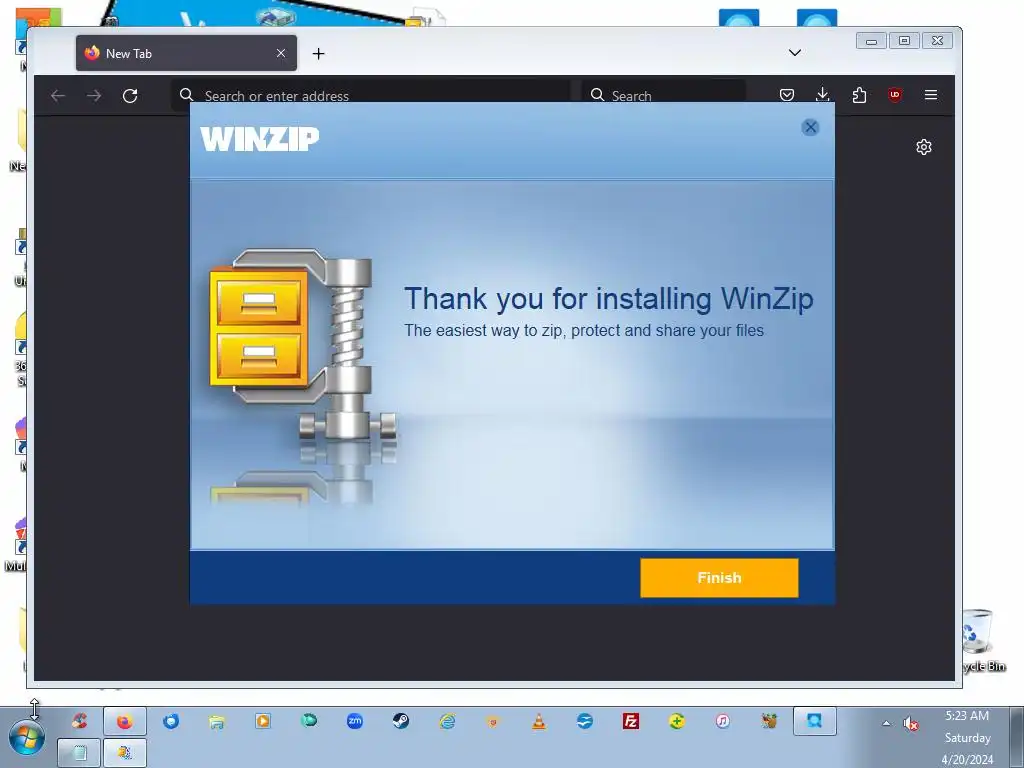The width and height of the screenshot is (1024, 768).
Task: Open FileZilla from the taskbar
Action: click(x=631, y=721)
